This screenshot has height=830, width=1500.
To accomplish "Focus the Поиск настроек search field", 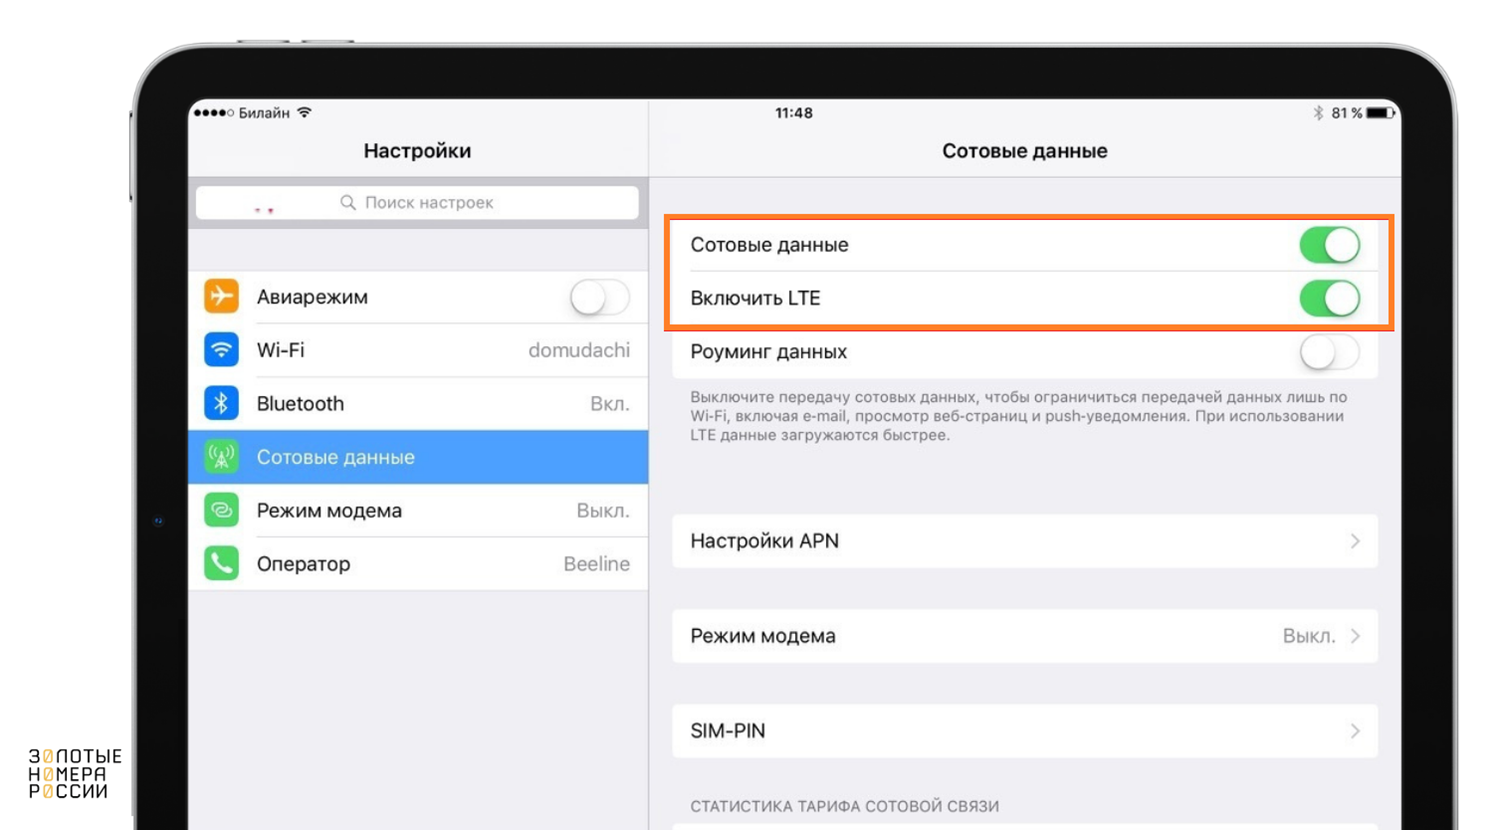I will pyautogui.click(x=417, y=203).
